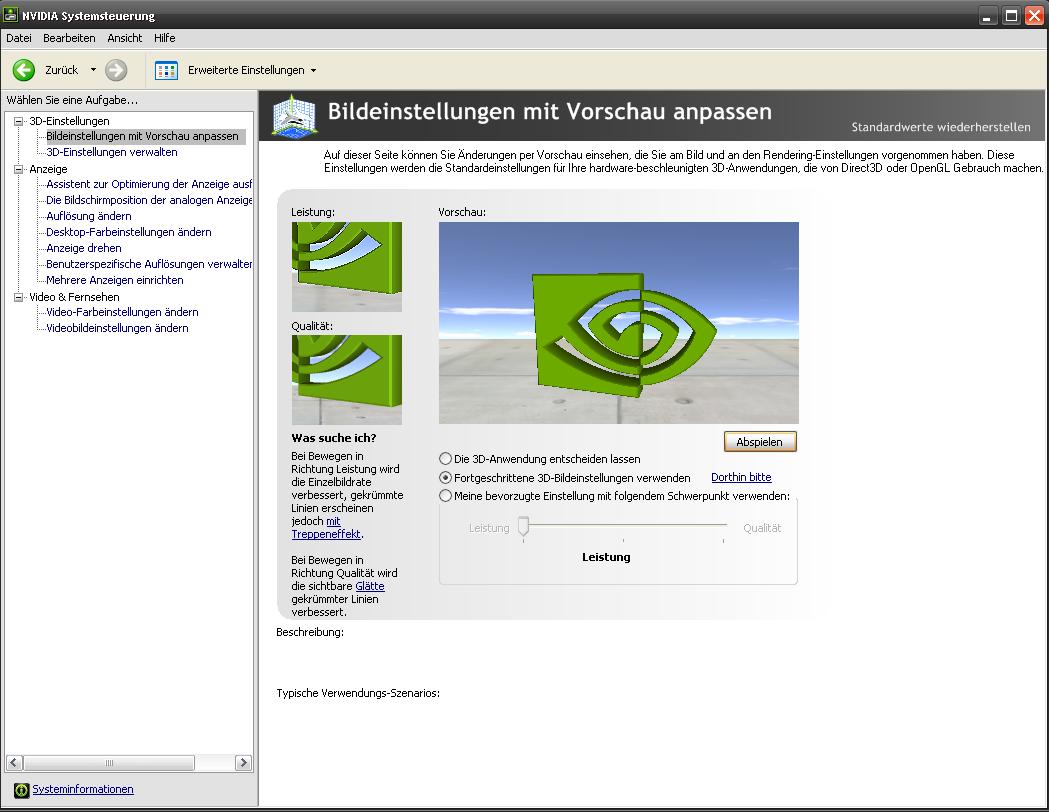The image size is (1049, 812).
Task: Select 'Mehrere Anzeigen einrichten' task
Action: click(x=114, y=280)
